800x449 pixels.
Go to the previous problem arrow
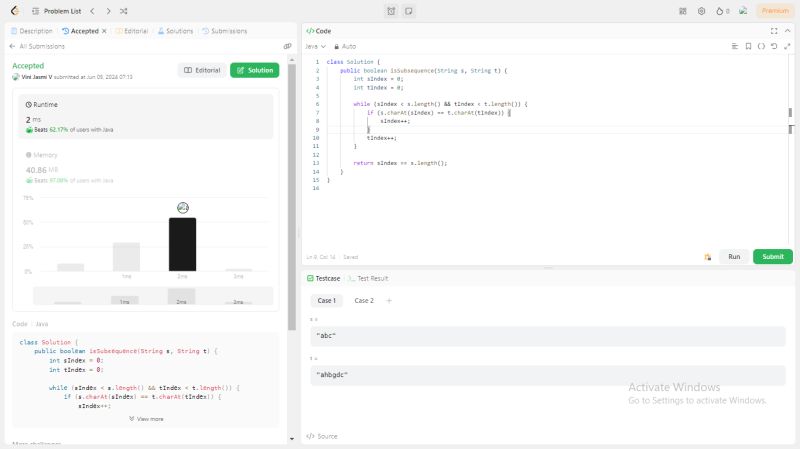[x=92, y=11]
